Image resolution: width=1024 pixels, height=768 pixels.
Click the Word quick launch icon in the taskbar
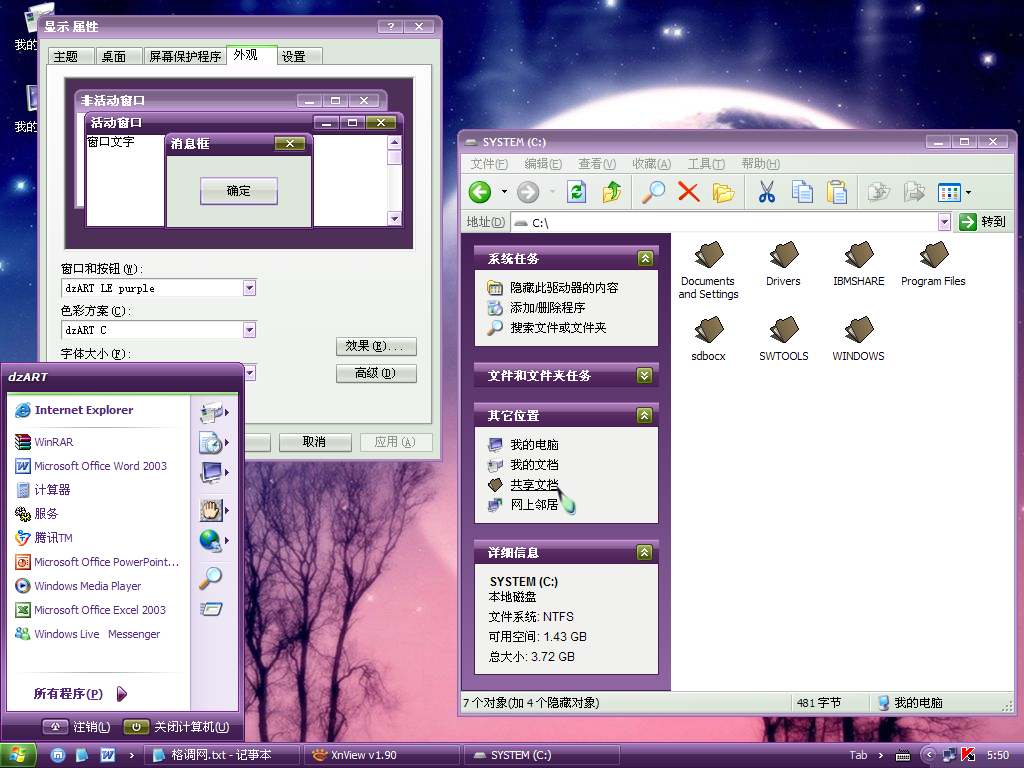coord(108,755)
